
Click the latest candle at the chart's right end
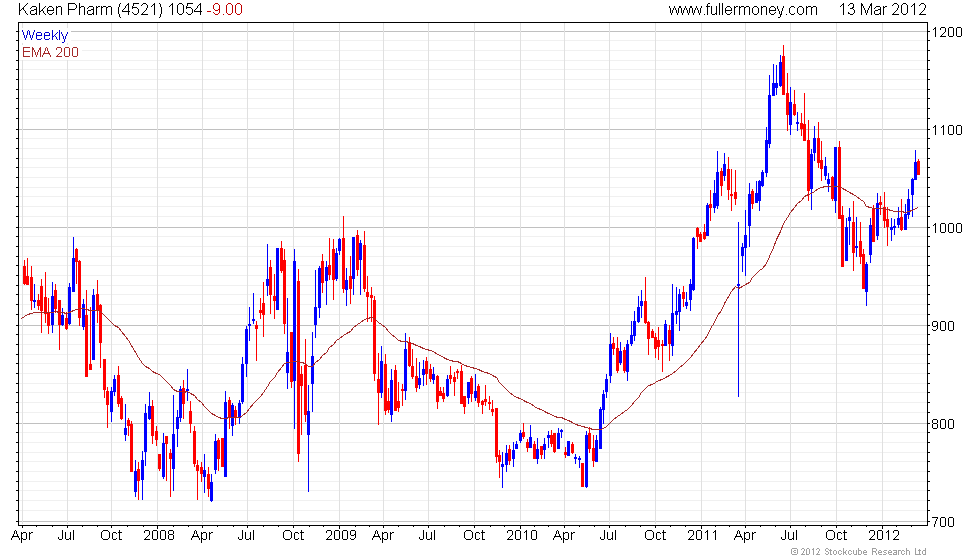[918, 168]
